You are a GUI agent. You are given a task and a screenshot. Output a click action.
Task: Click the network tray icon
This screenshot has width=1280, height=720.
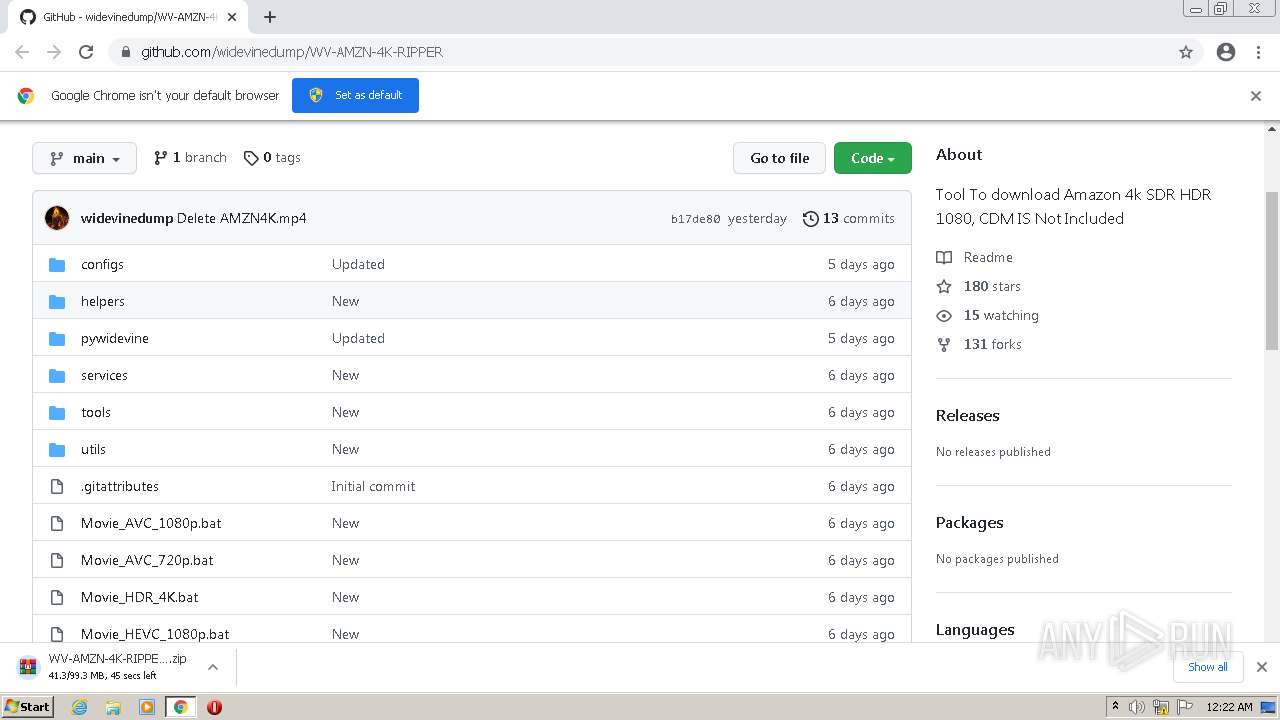pyautogui.click(x=1160, y=707)
